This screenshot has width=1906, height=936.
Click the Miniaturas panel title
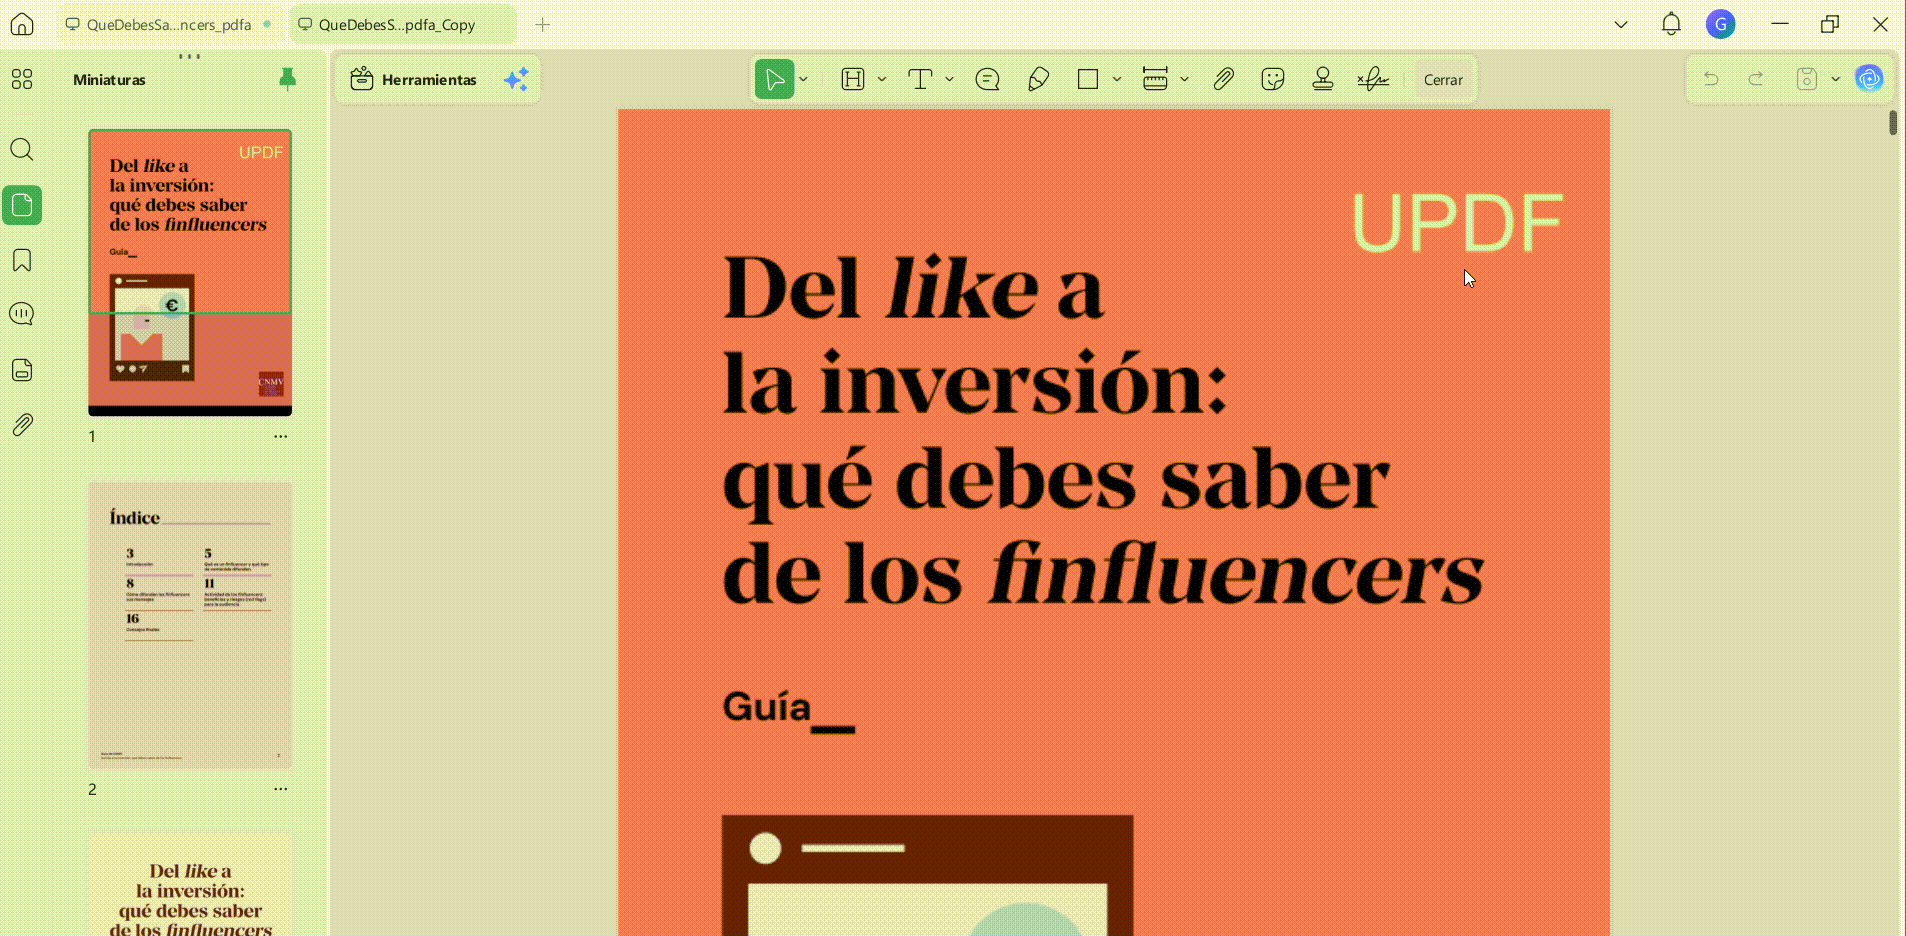coord(109,79)
